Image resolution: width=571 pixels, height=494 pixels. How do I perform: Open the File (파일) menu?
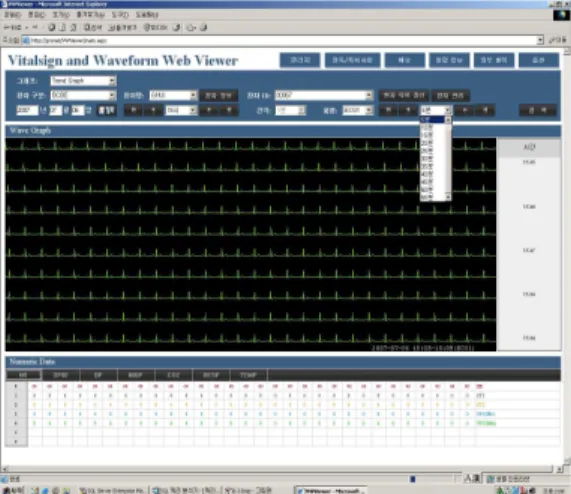pos(13,15)
